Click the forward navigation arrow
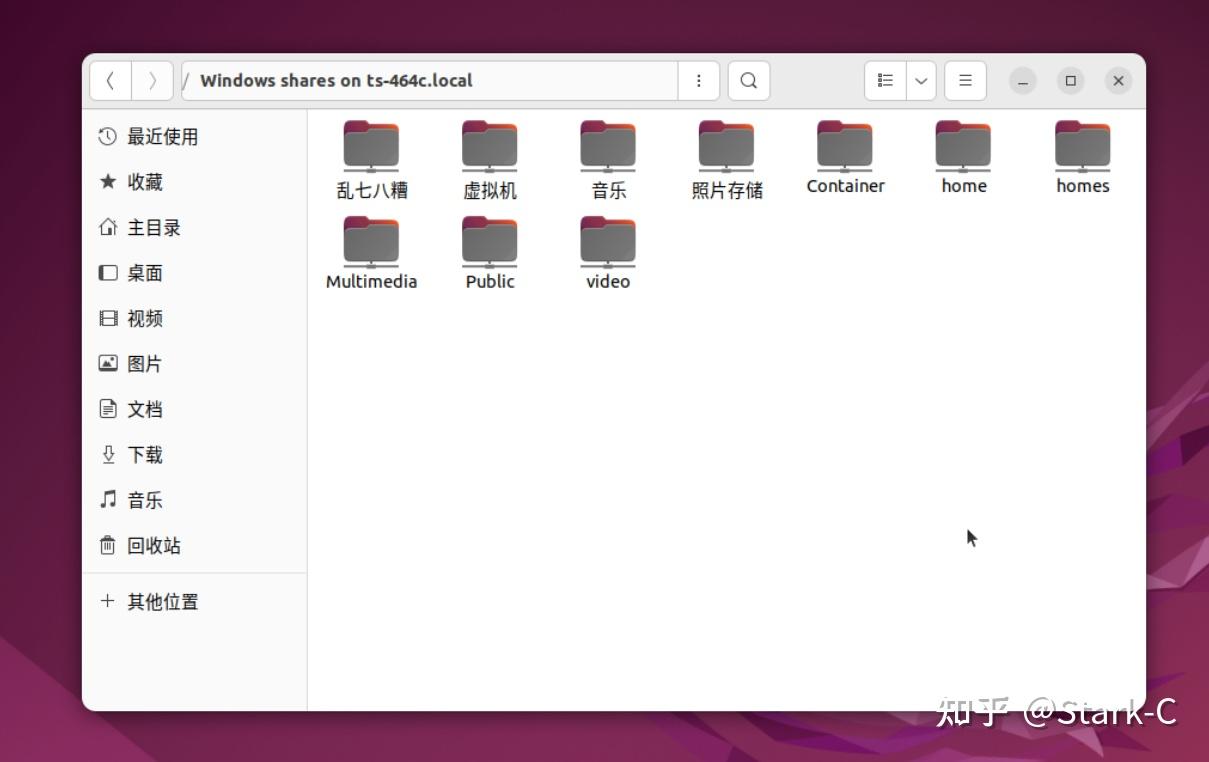 pyautogui.click(x=152, y=80)
